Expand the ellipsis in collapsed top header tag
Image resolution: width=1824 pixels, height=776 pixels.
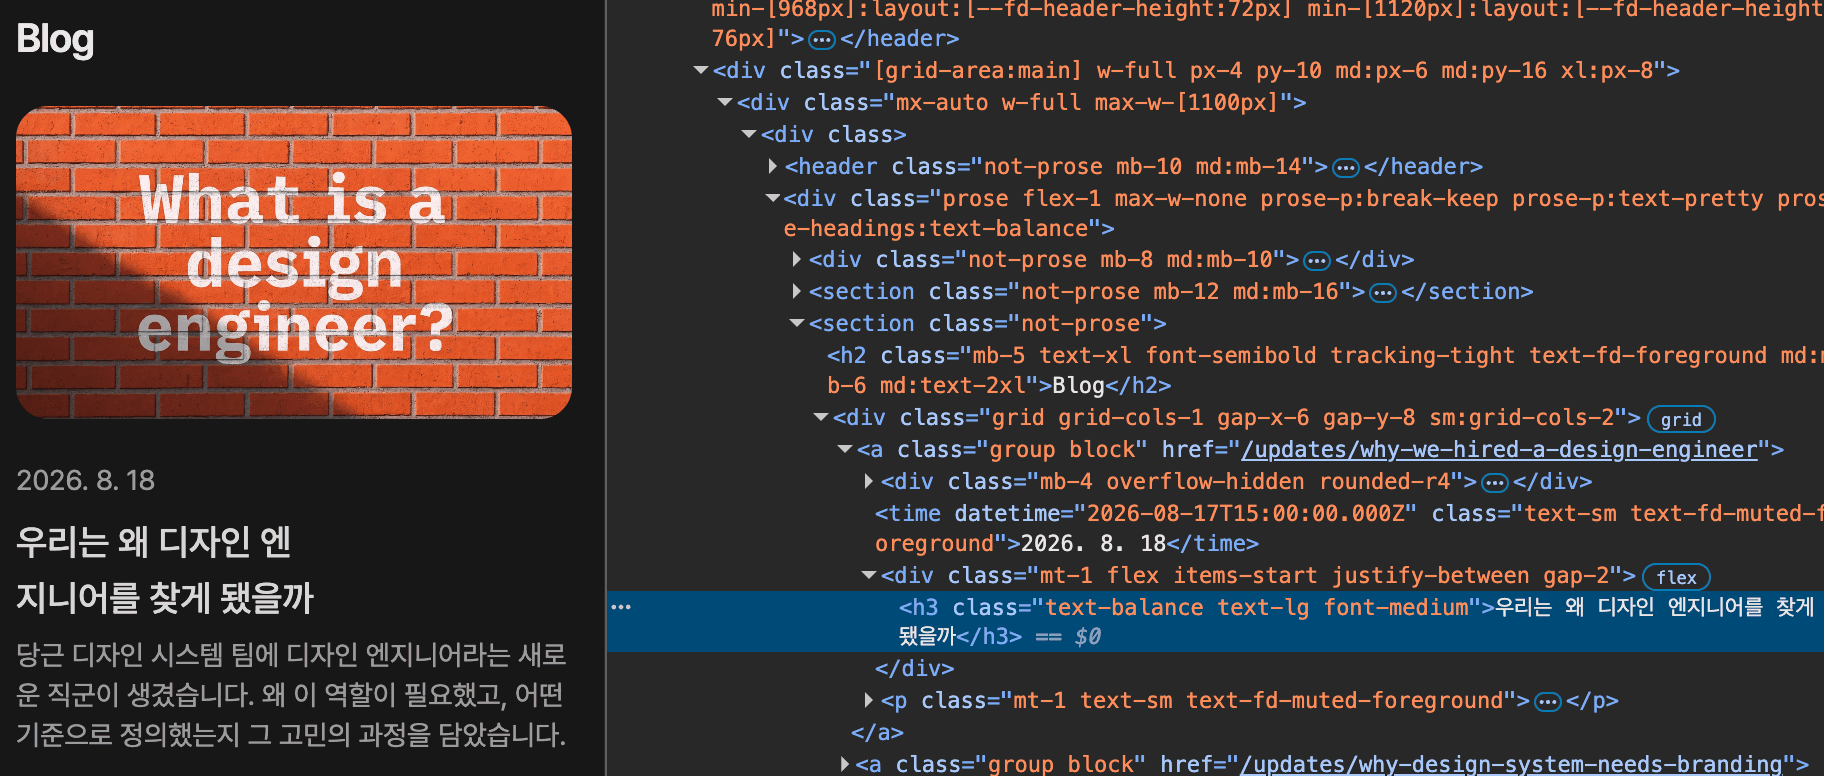coord(821,40)
